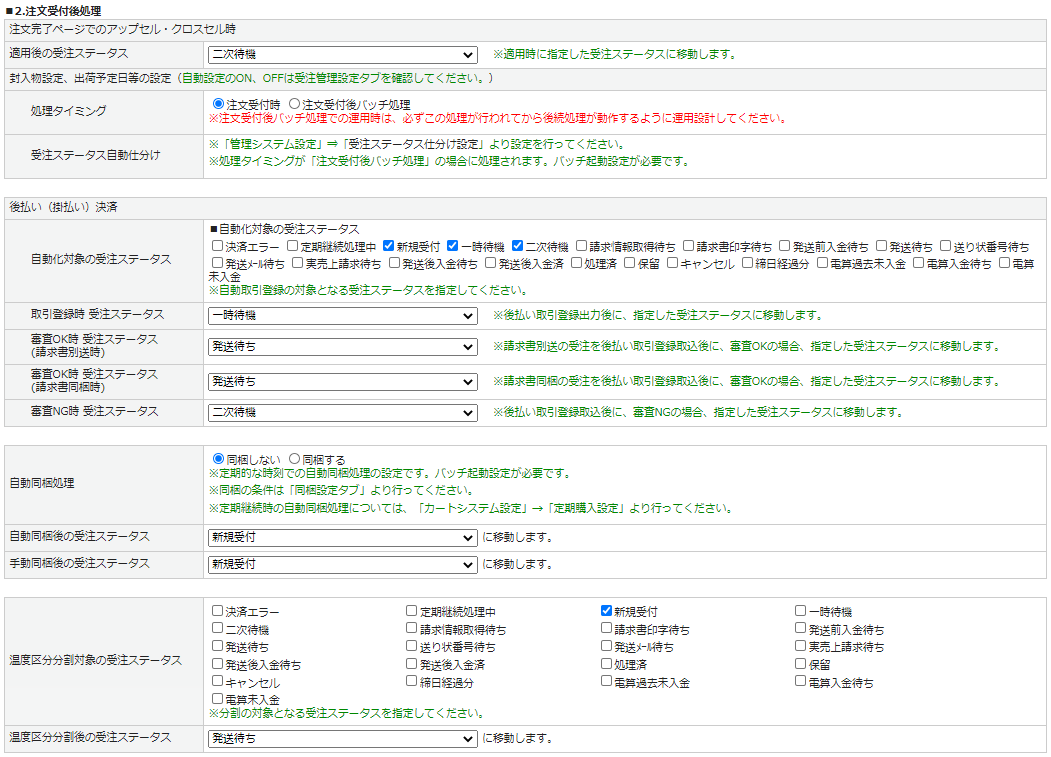1051x757 pixels.
Task: Open the 取引登録時 受注ステータス dropdown
Action: pyautogui.click(x=342, y=316)
